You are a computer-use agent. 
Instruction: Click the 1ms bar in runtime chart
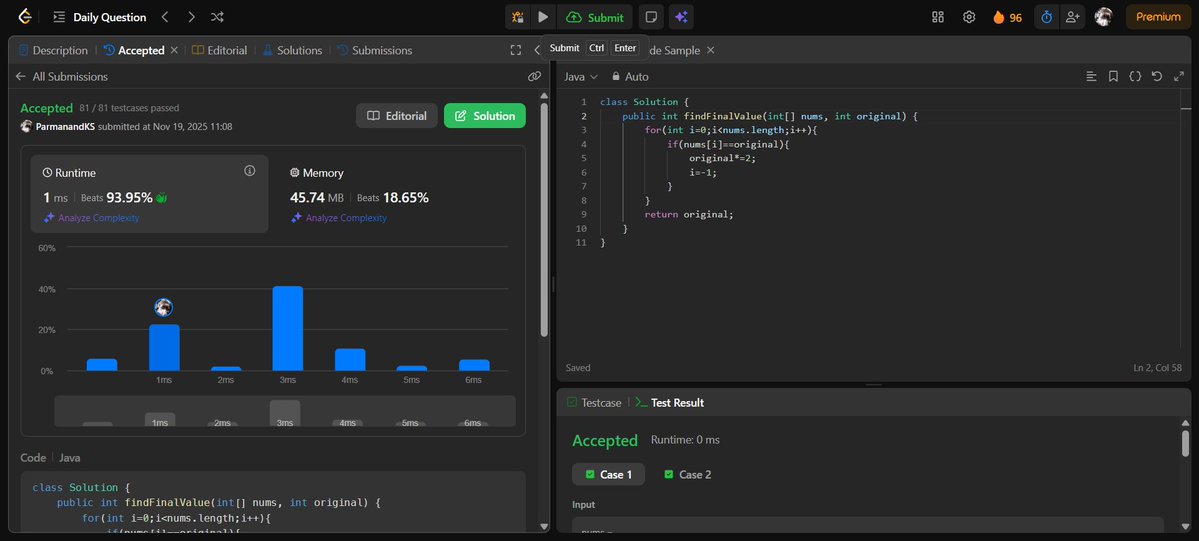164,348
